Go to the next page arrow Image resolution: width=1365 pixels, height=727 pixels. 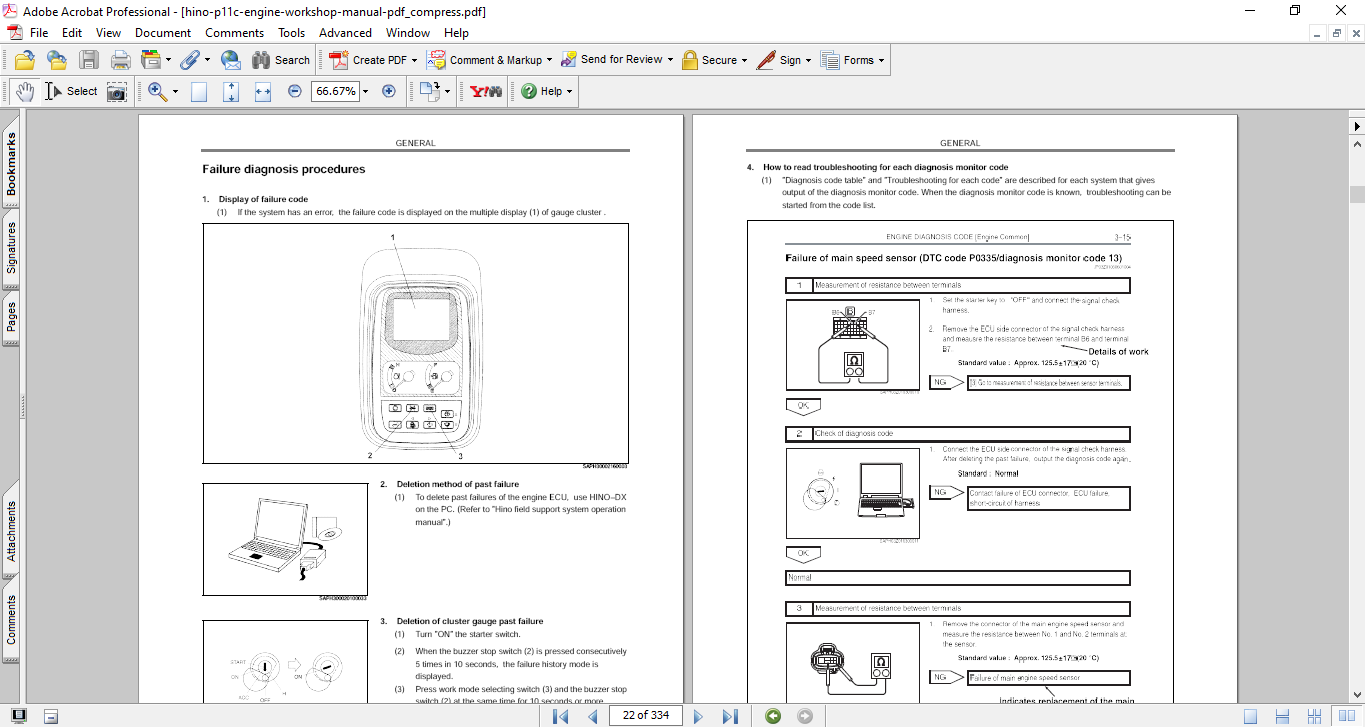point(698,715)
